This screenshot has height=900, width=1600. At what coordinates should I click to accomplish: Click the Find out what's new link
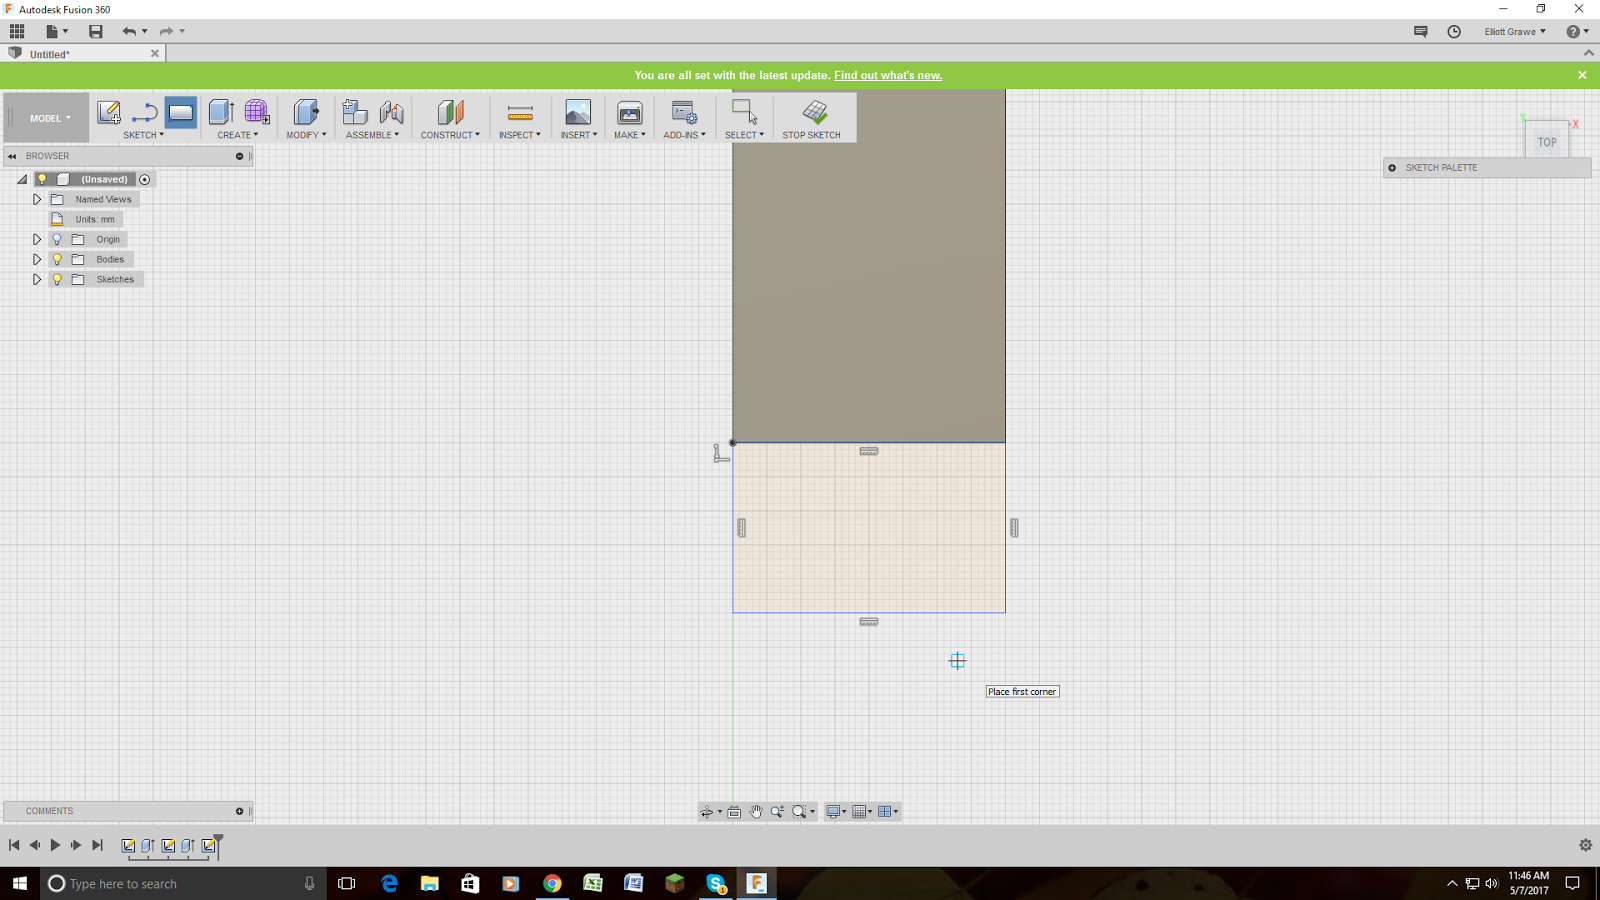[x=888, y=75]
